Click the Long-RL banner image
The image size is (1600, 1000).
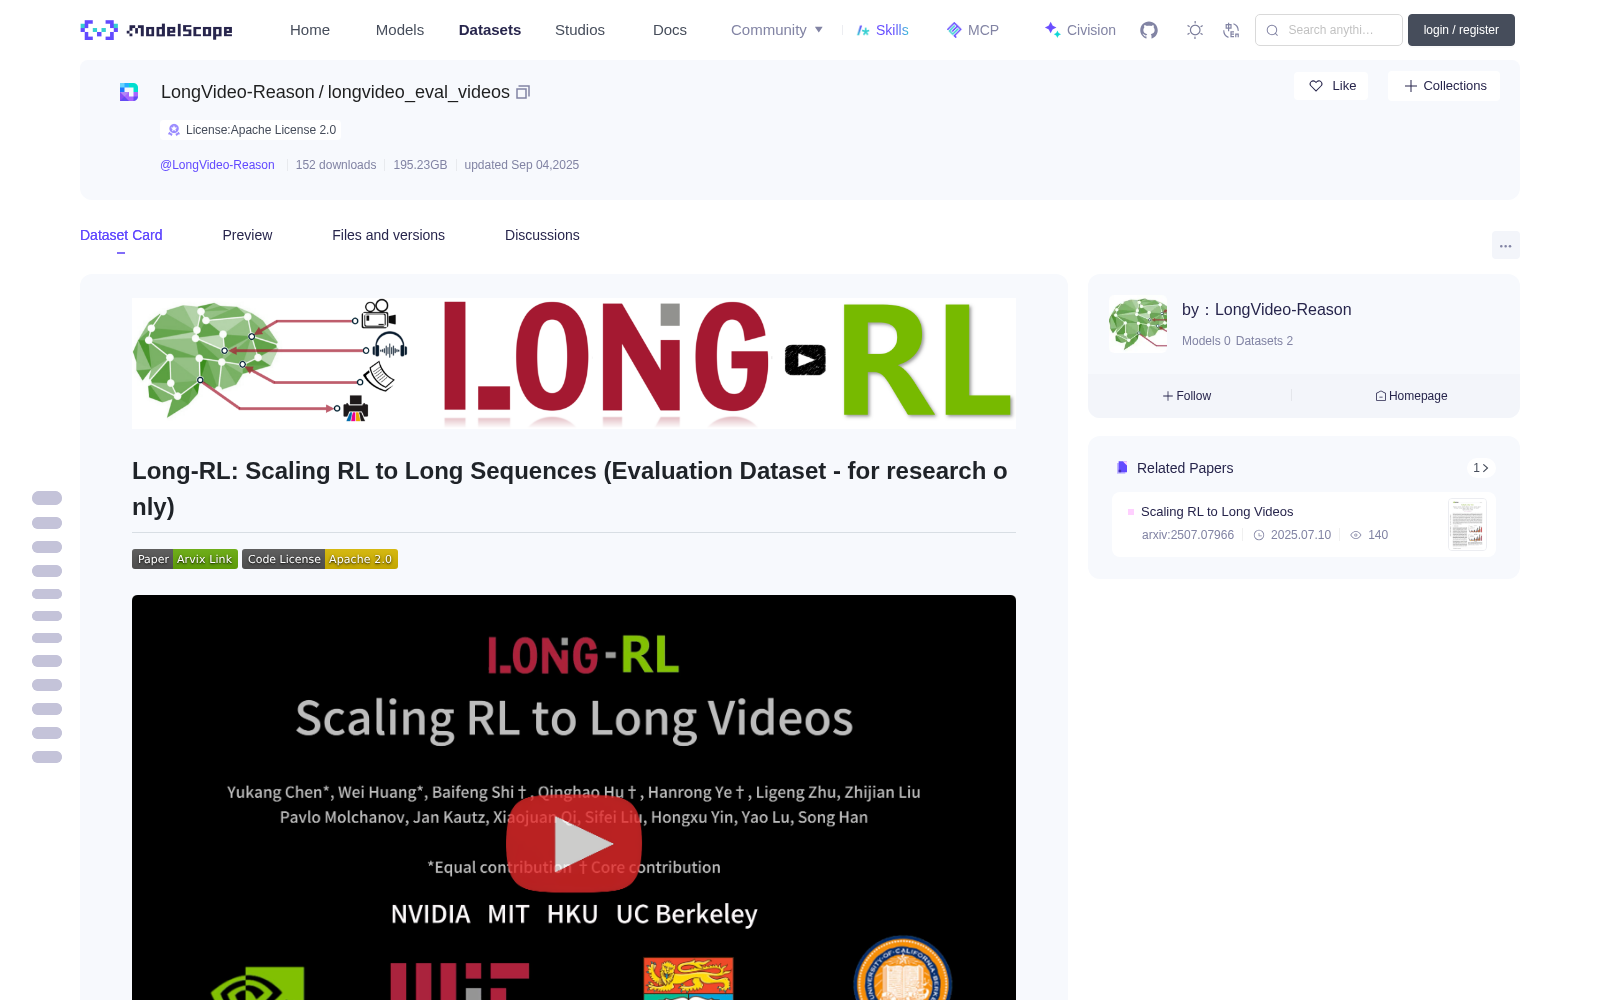[x=574, y=363]
